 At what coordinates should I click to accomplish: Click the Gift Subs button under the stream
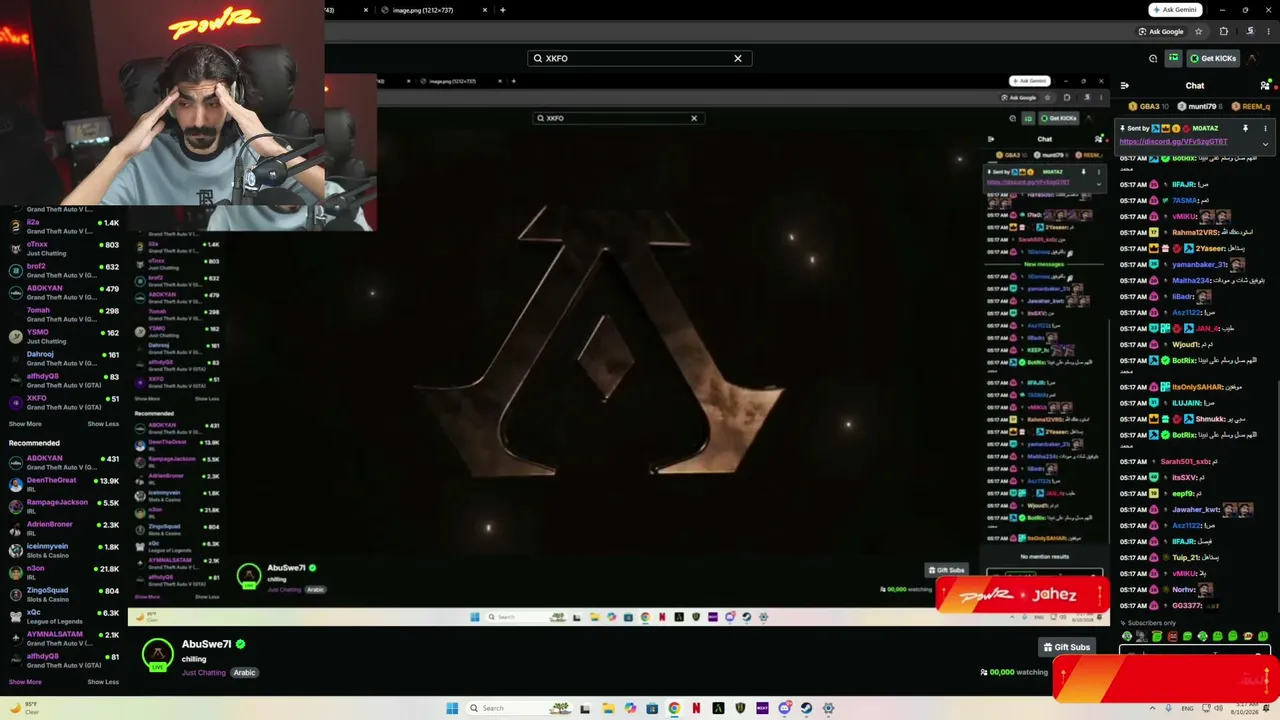click(1066, 647)
